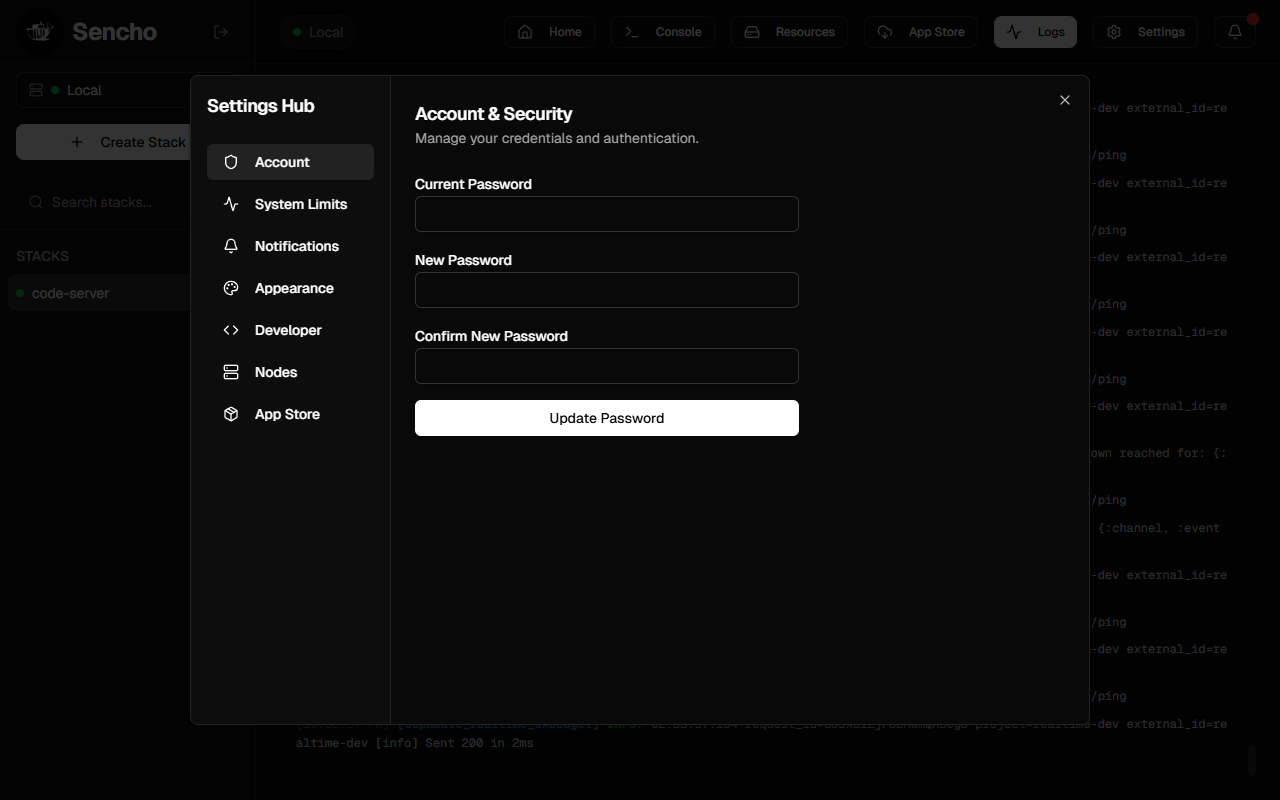The image size is (1280, 800).
Task: Click the logs scrollbar thumb at bottom right
Action: [x=1251, y=759]
